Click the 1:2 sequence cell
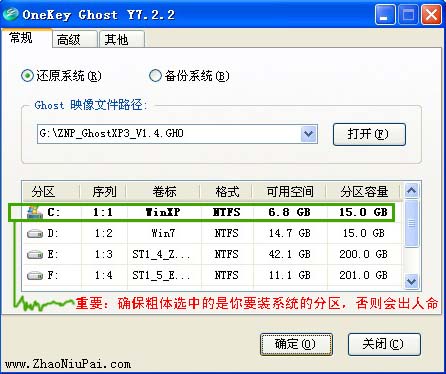 click(x=104, y=233)
